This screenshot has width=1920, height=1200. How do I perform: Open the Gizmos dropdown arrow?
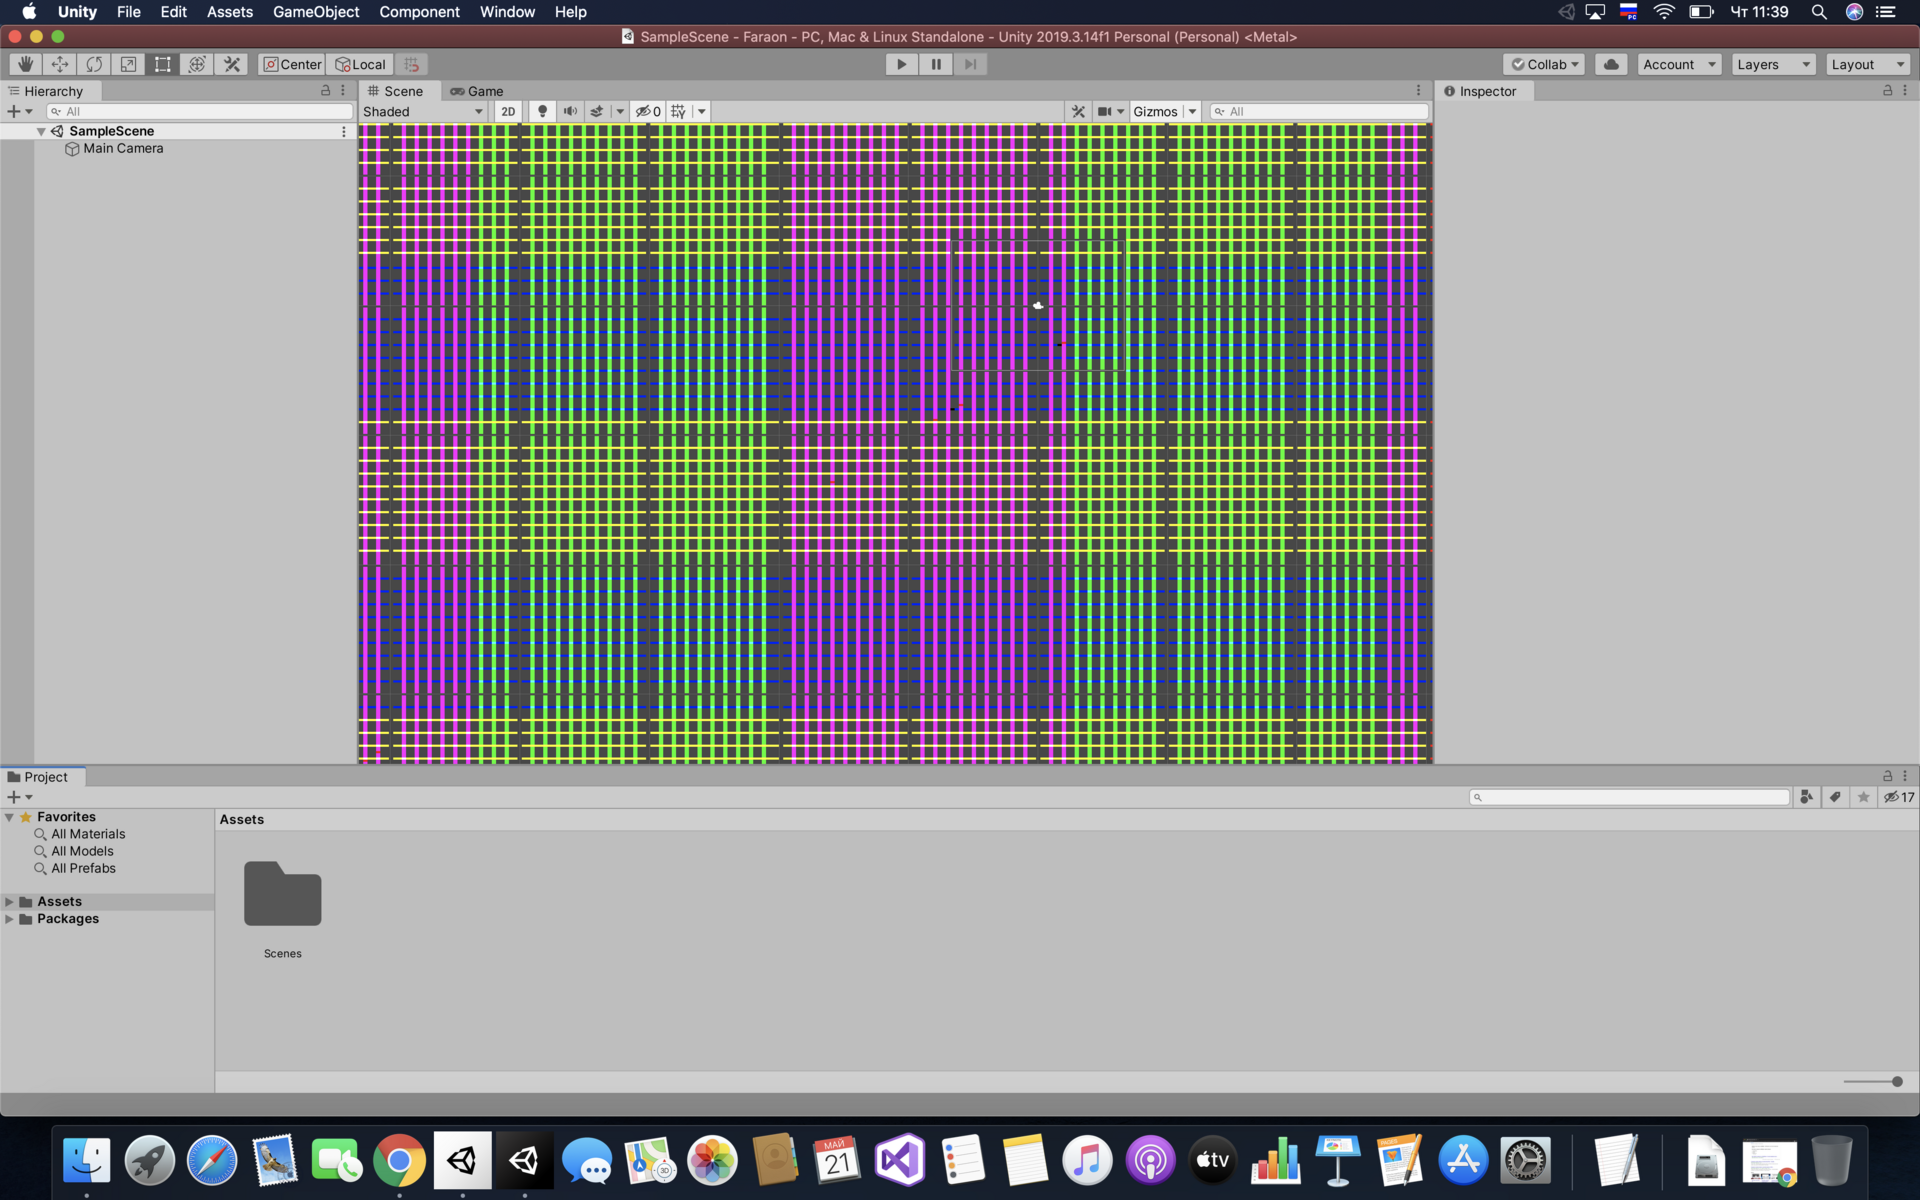point(1192,111)
